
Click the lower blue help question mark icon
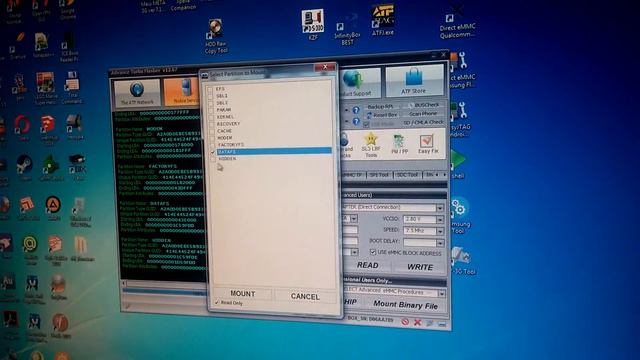coord(356,122)
